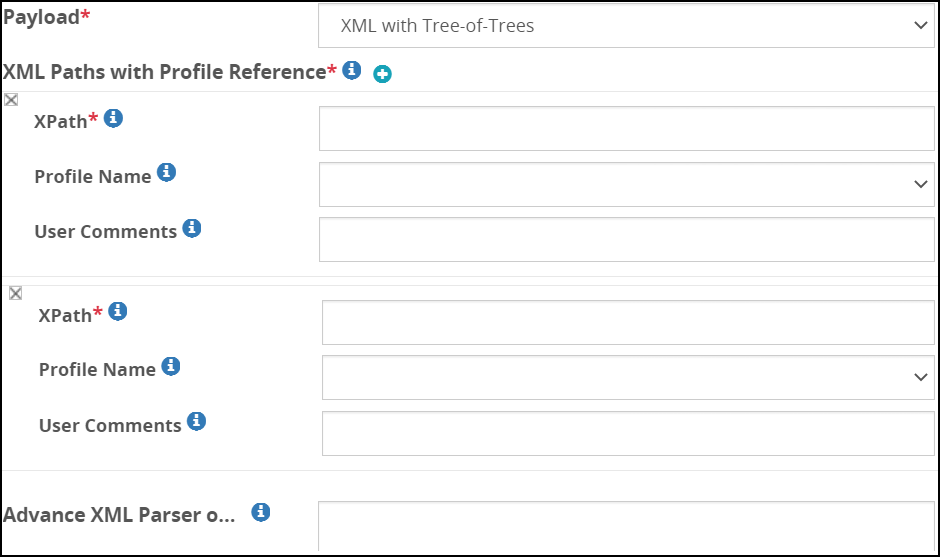Remove the first XPath entry using its X box
This screenshot has width=940, height=557.
coord(11,99)
